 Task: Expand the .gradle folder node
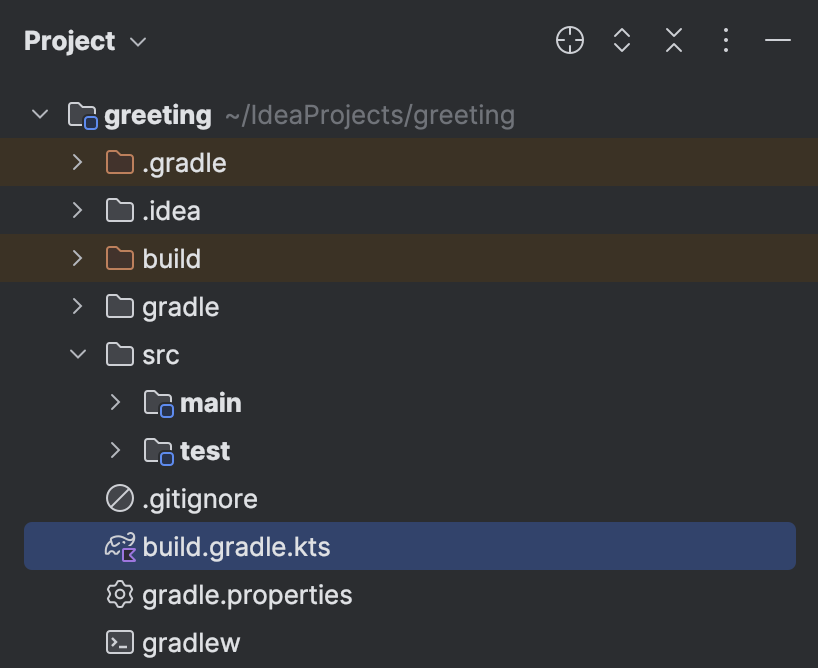click(77, 162)
